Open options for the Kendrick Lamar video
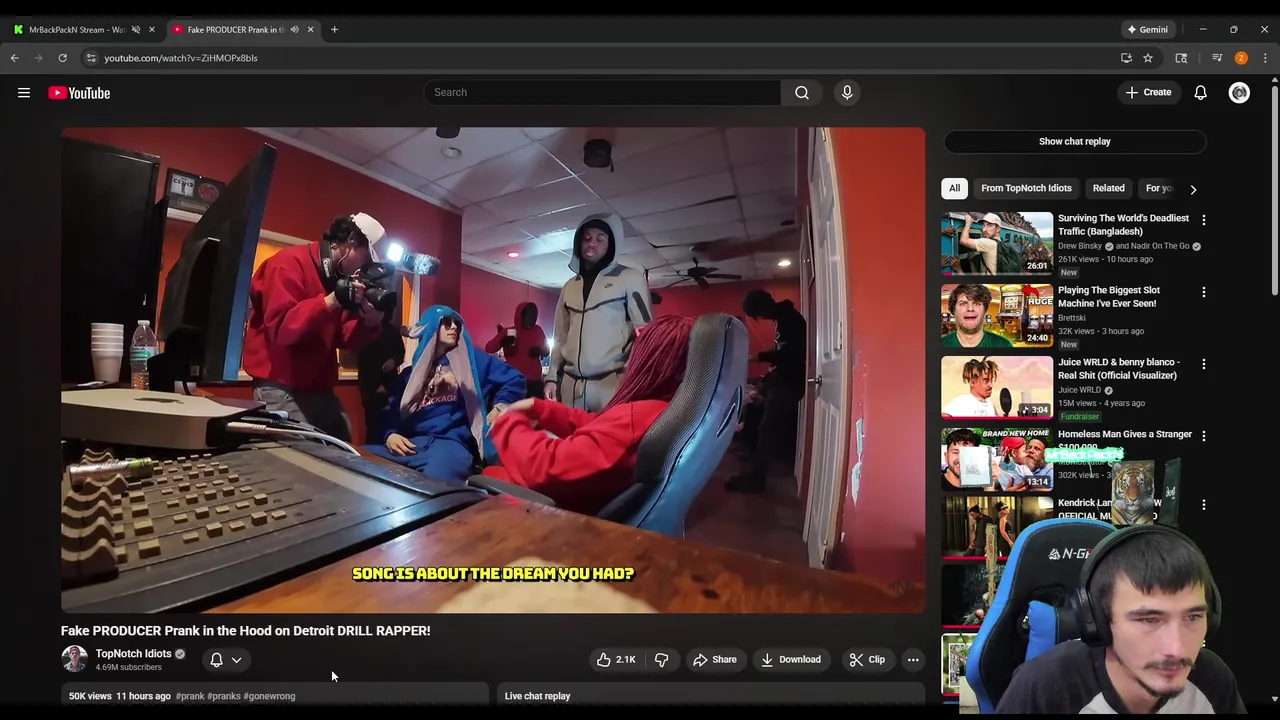The height and width of the screenshot is (720, 1280). coord(1204,505)
